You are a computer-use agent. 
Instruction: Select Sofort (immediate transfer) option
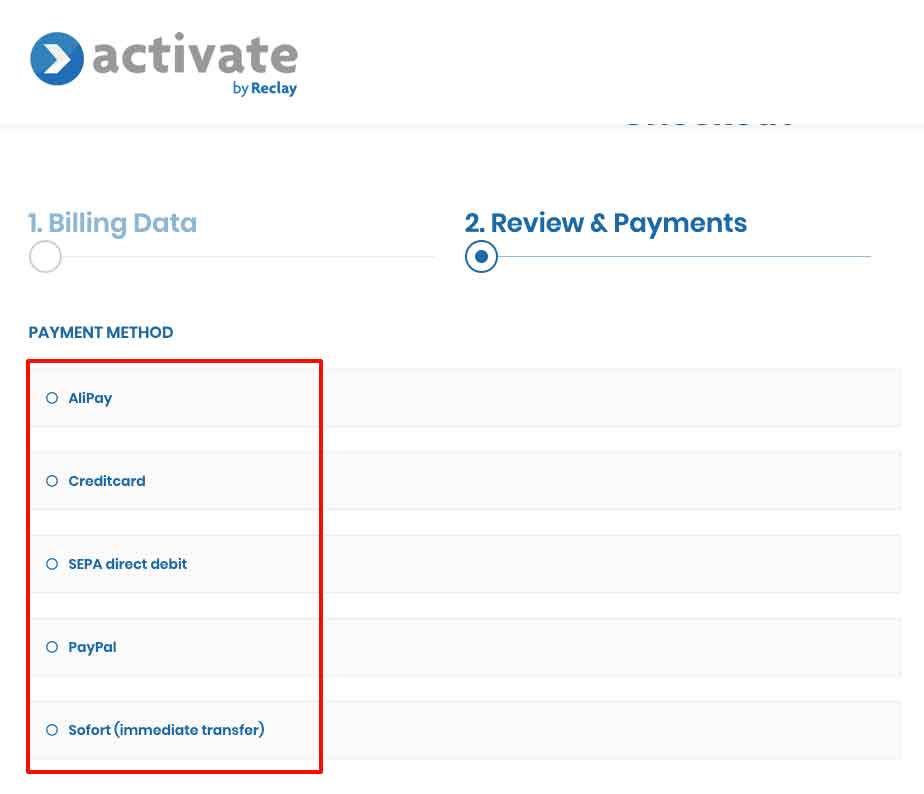coord(52,730)
